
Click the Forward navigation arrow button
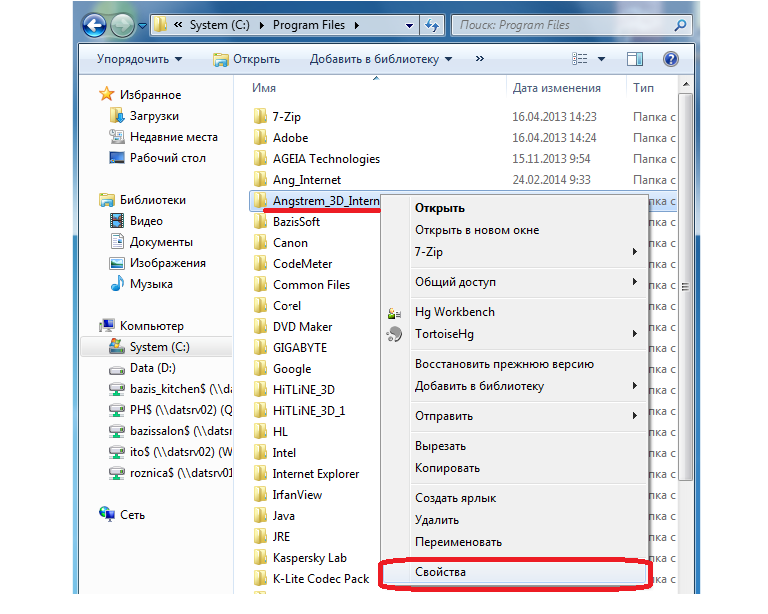pyautogui.click(x=122, y=25)
